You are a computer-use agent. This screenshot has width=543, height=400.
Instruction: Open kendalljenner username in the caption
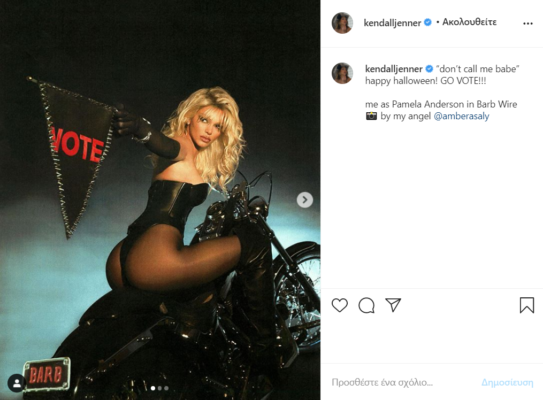point(394,69)
